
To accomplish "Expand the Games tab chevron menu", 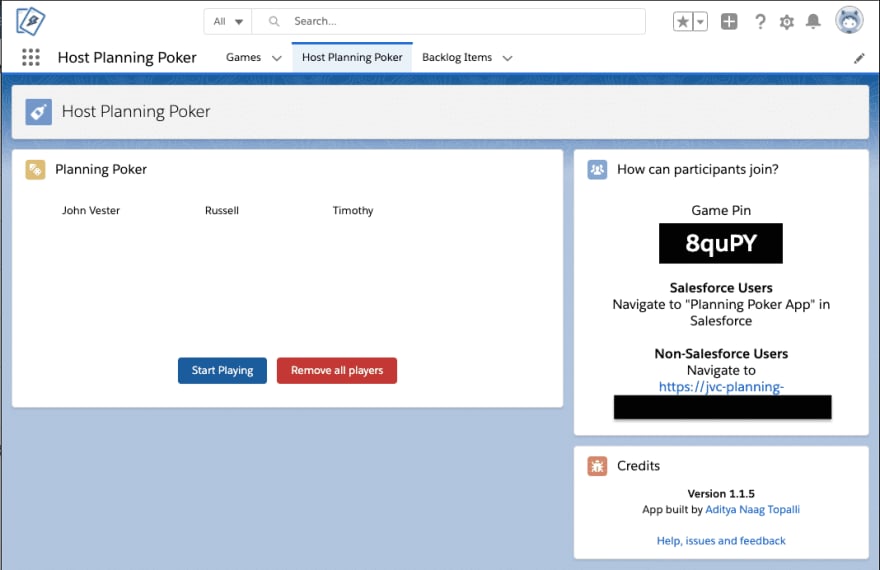I will point(277,58).
